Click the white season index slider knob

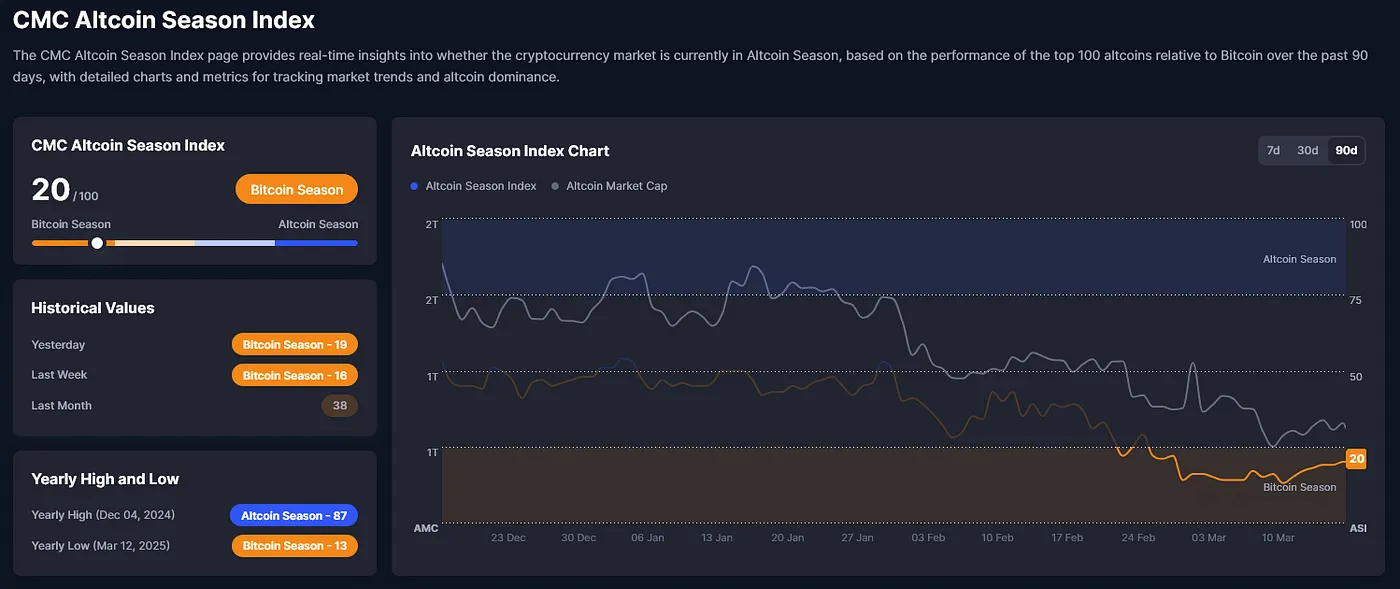coord(97,243)
